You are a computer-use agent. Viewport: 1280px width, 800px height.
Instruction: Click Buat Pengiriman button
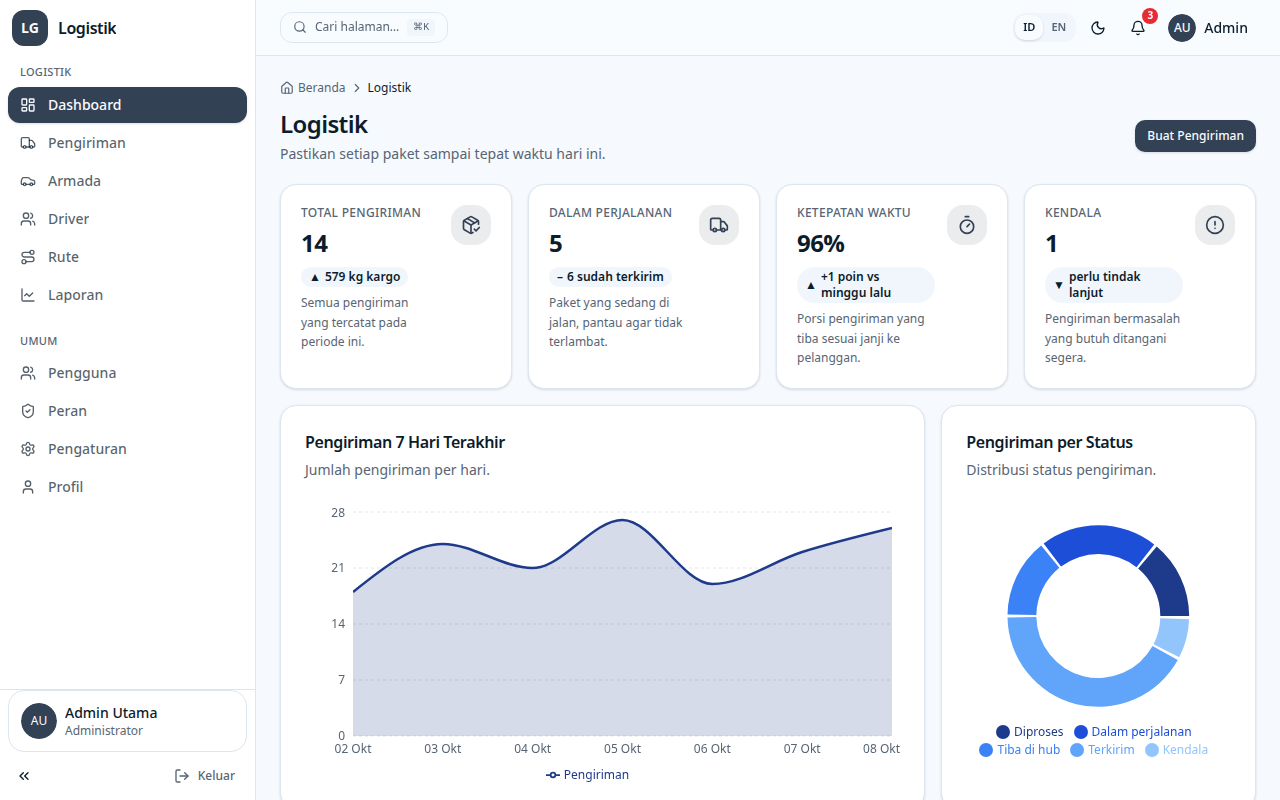pyautogui.click(x=1195, y=136)
